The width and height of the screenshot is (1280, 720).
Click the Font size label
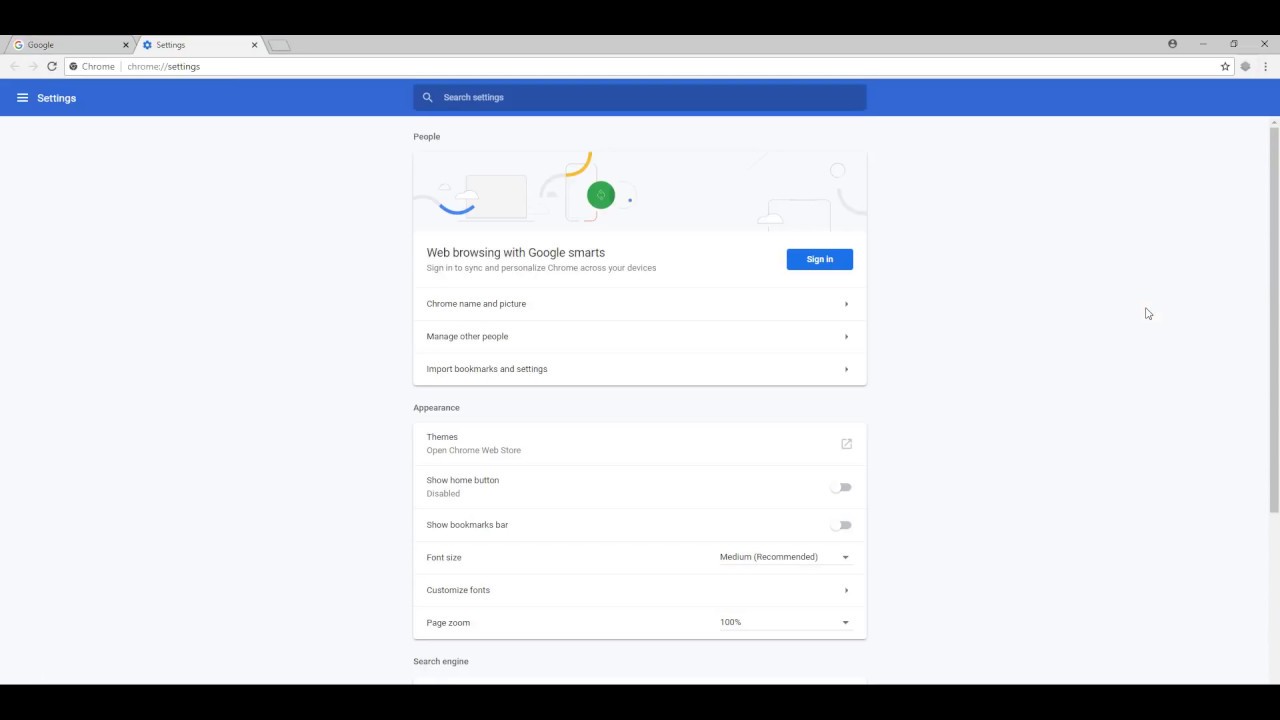pyautogui.click(x=444, y=558)
